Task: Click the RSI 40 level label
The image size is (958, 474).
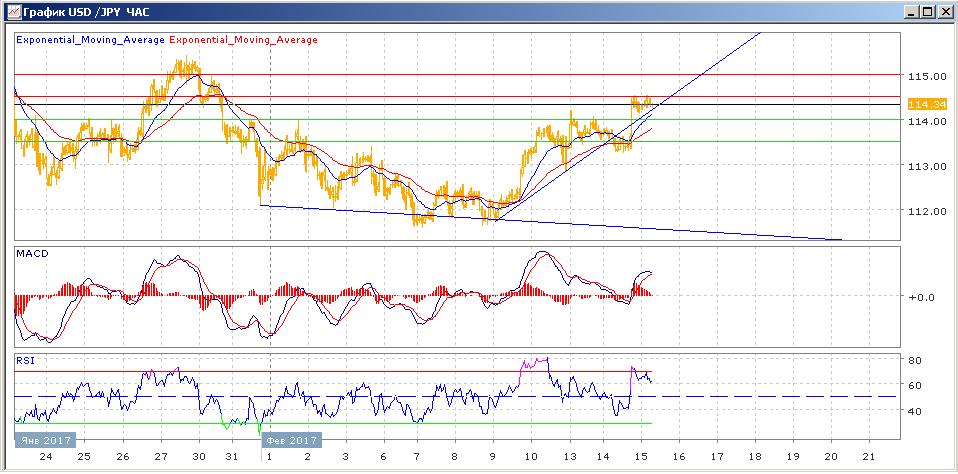Action: click(x=913, y=410)
